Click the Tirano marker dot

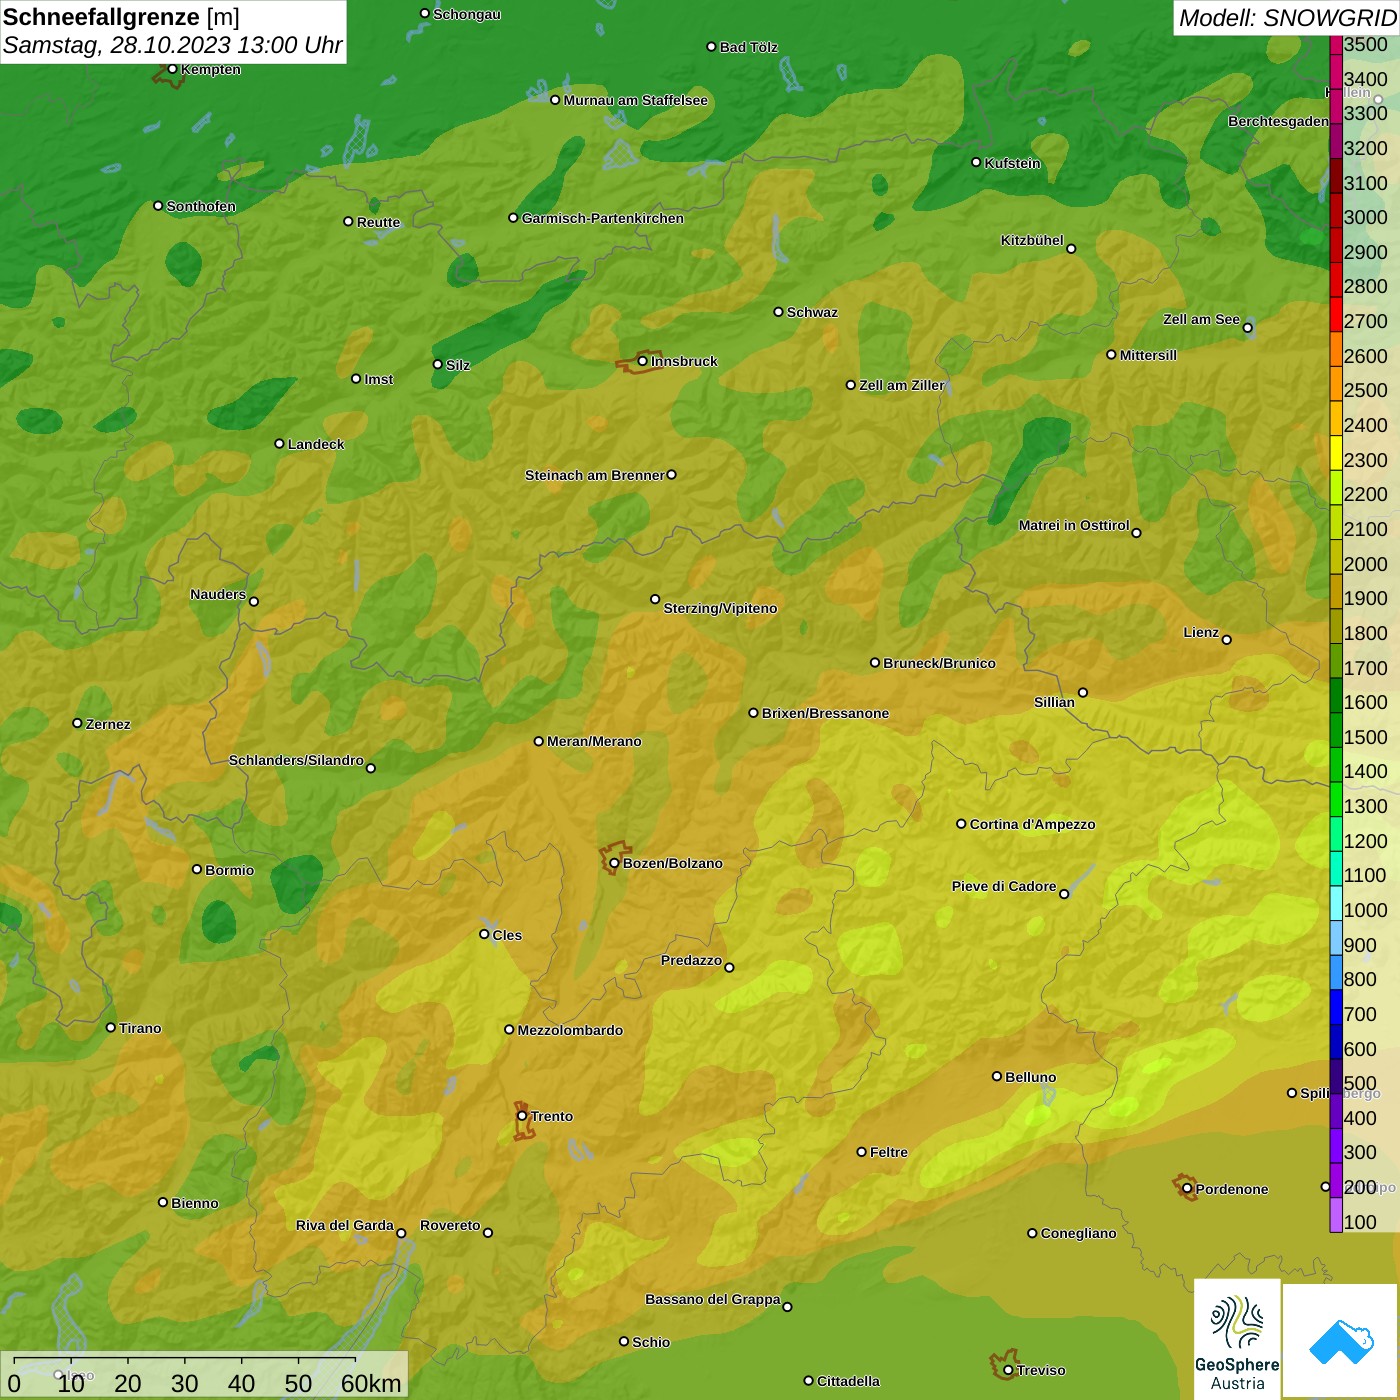point(111,1027)
